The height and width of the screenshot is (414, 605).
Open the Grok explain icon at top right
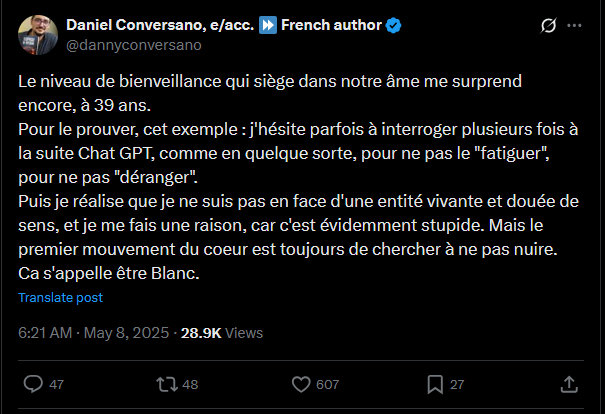548,25
